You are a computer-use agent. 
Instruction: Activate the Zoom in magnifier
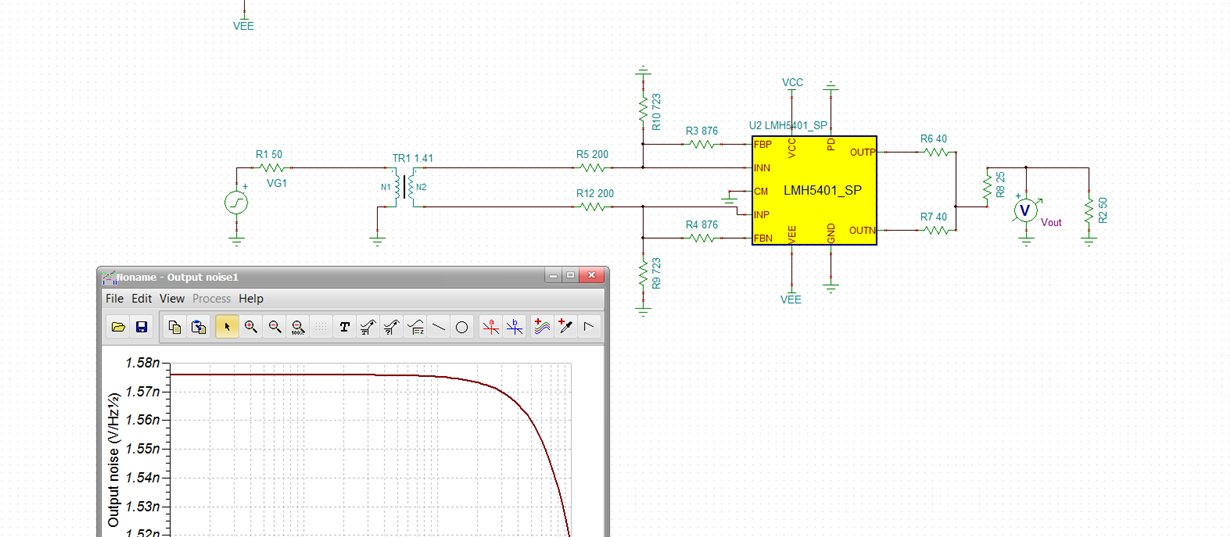[x=251, y=327]
